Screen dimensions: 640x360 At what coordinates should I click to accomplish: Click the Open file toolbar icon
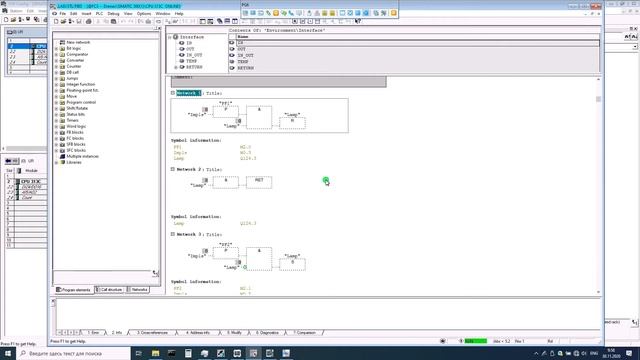(x=64, y=21)
